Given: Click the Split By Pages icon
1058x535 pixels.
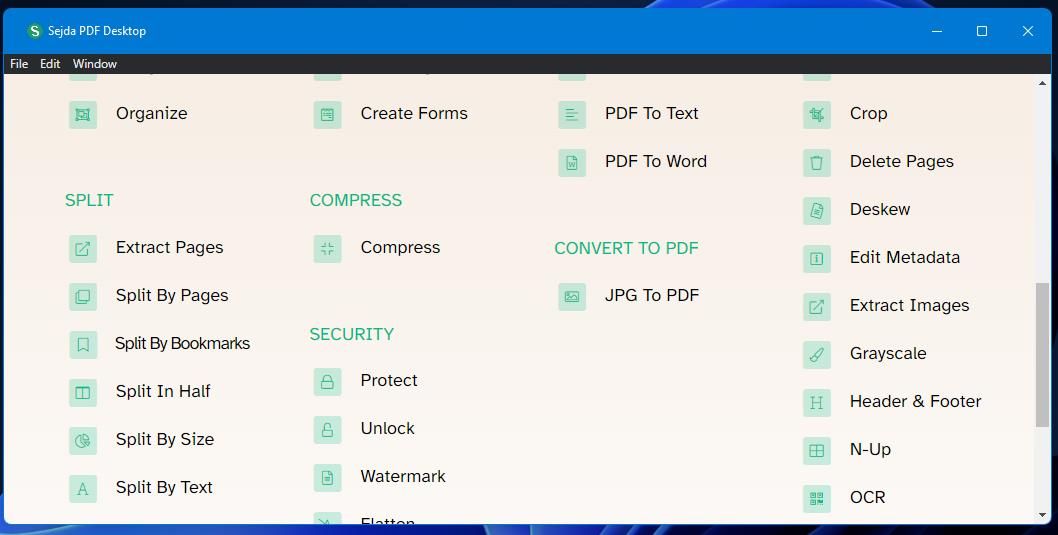Looking at the screenshot, I should pos(83,297).
